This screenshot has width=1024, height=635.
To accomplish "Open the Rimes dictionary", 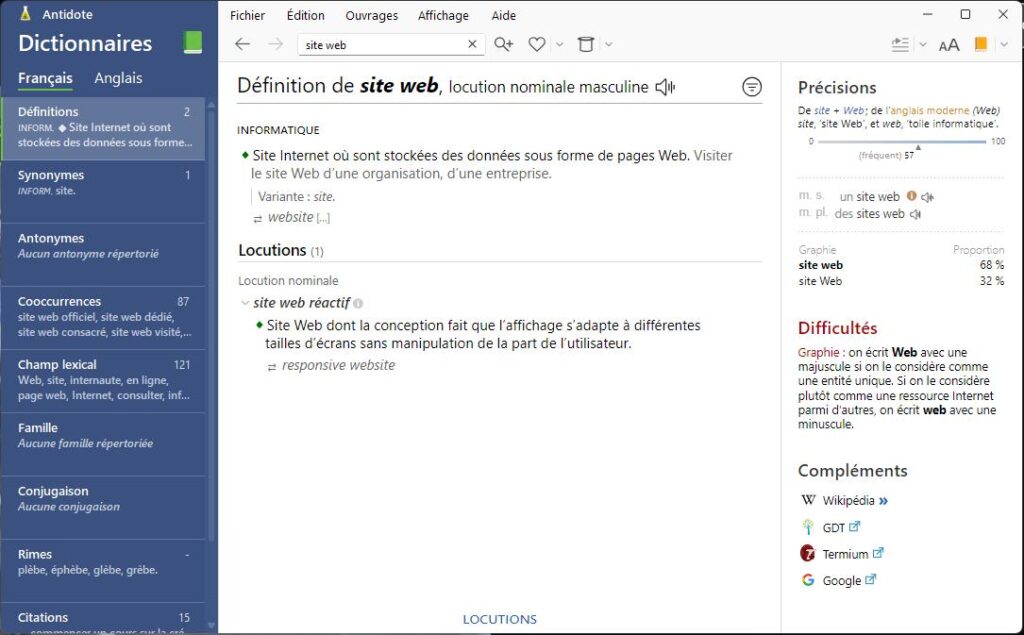I will 103,570.
